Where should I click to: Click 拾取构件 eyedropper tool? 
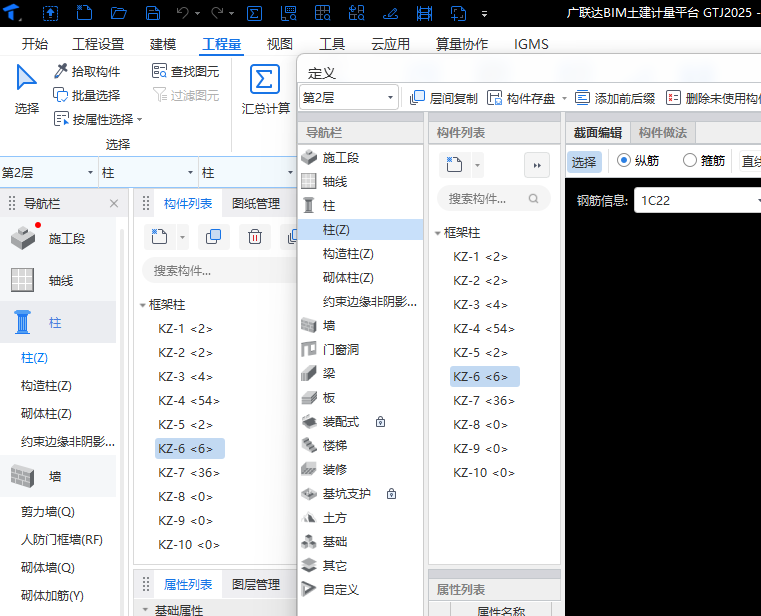(87, 71)
